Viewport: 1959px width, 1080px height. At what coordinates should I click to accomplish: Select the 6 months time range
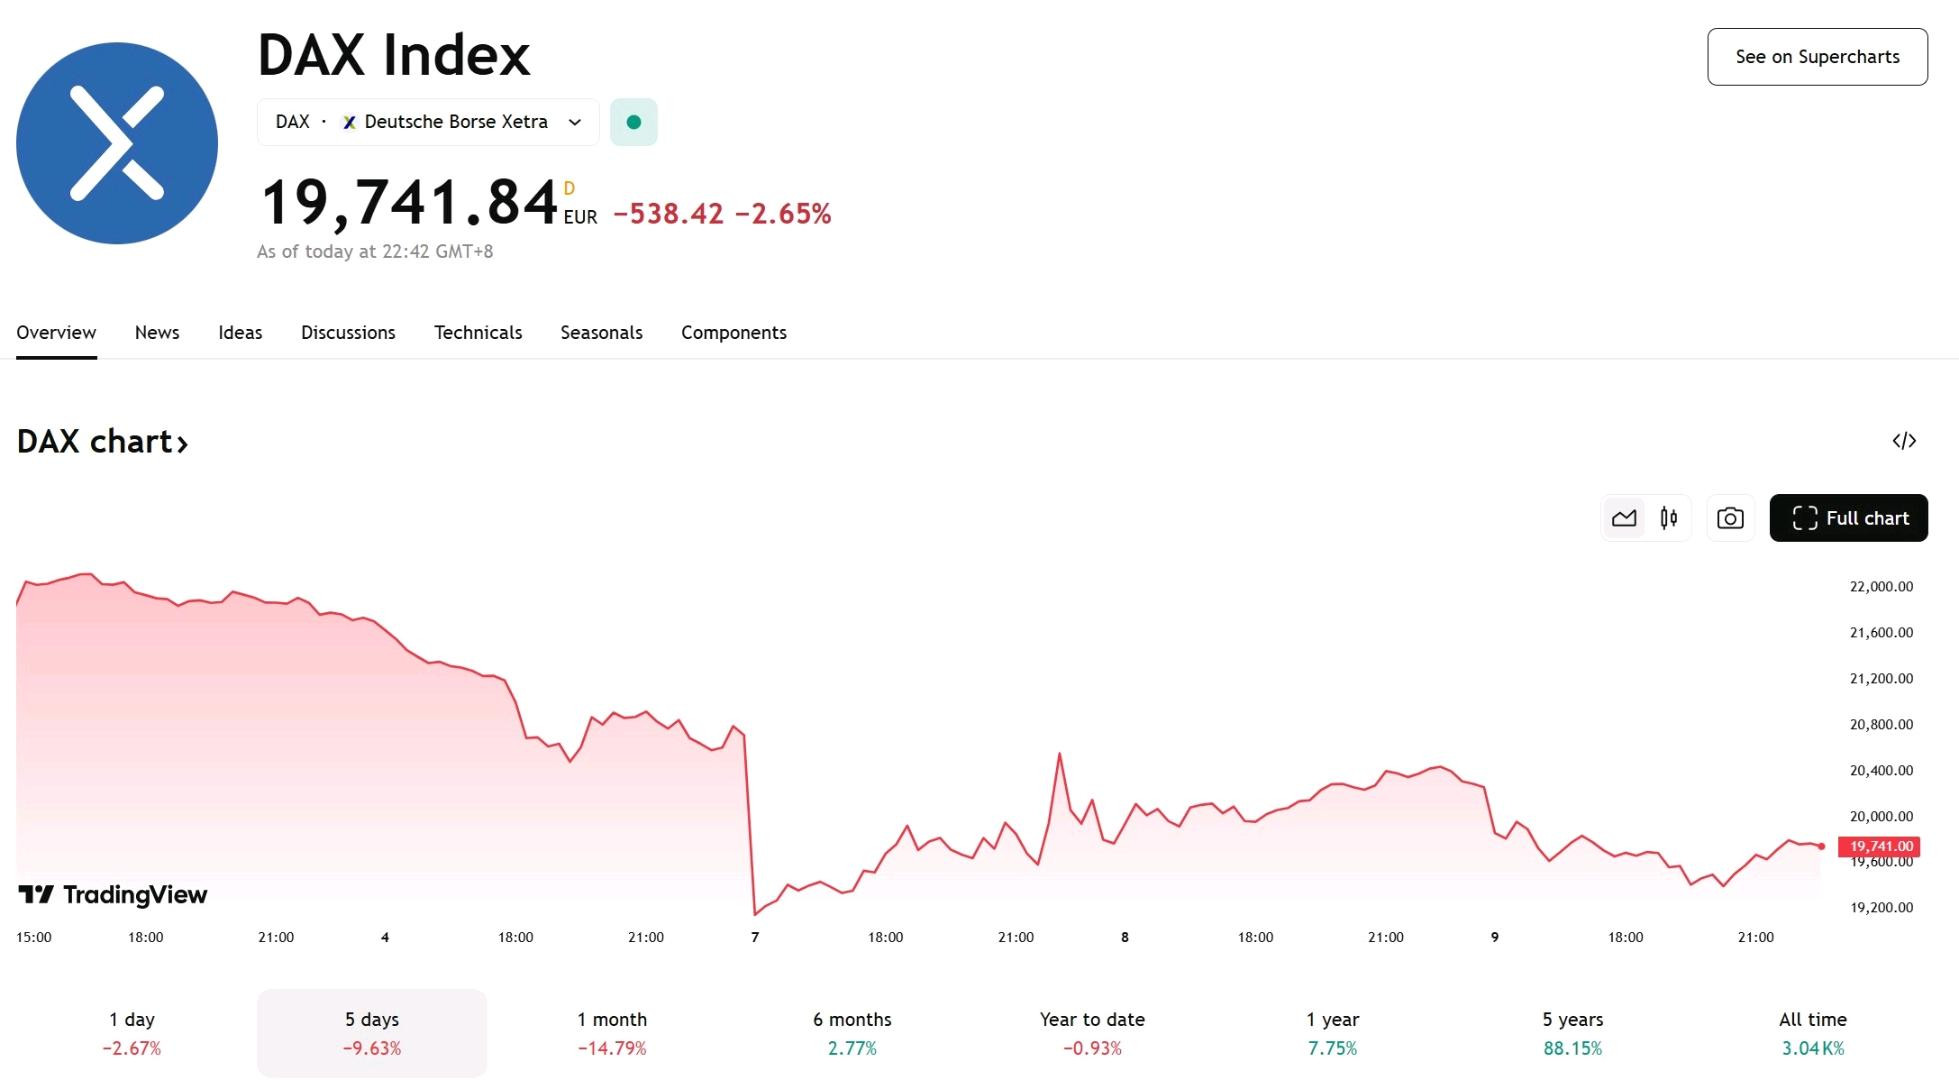click(x=852, y=1033)
